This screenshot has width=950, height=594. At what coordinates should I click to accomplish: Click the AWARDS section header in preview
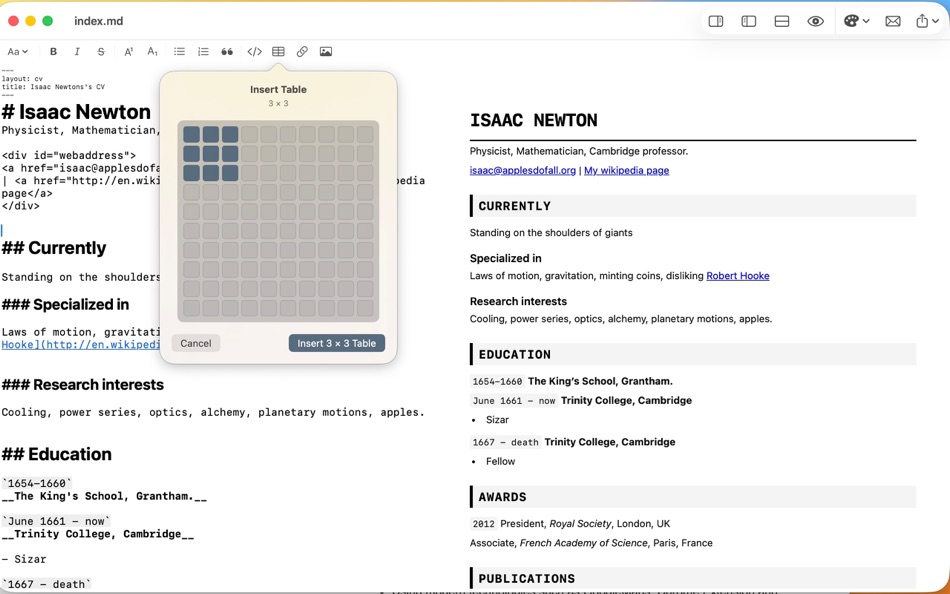click(x=693, y=497)
